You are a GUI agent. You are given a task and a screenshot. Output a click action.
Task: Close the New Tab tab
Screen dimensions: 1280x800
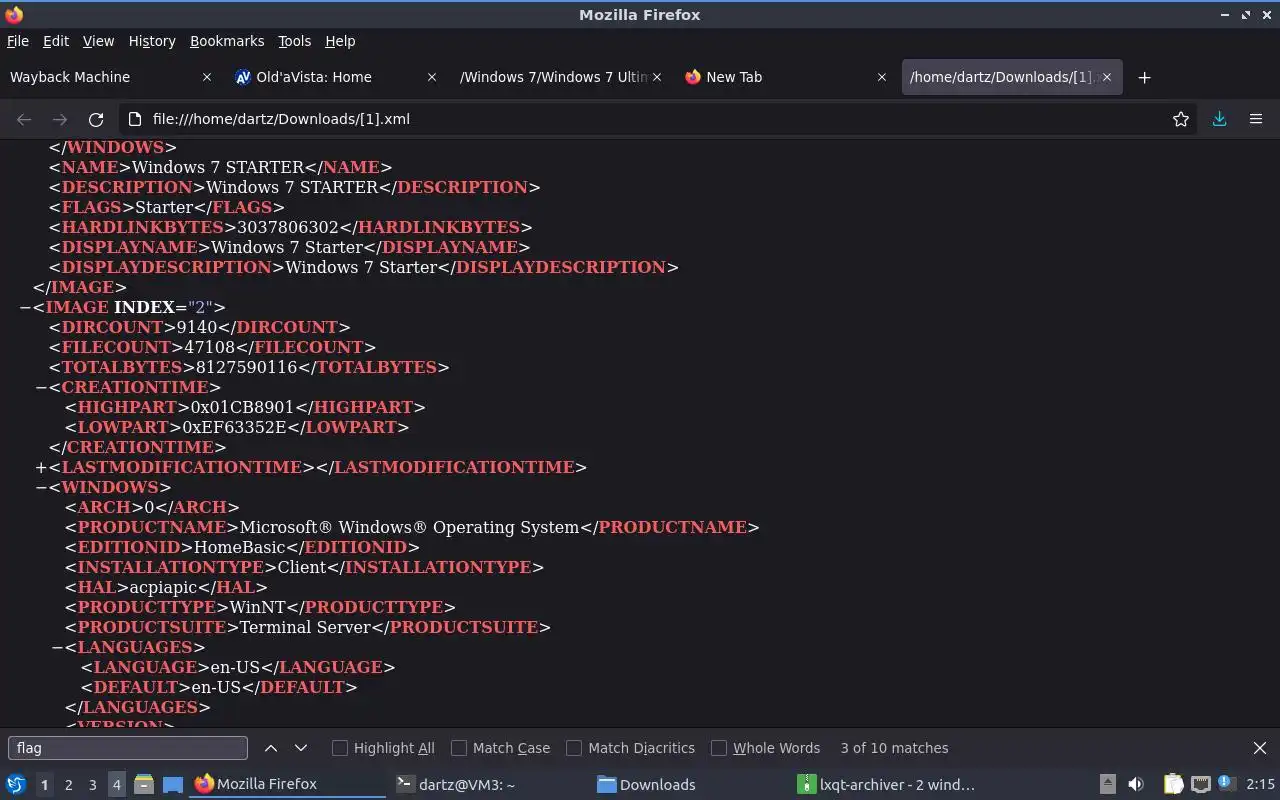tap(881, 77)
